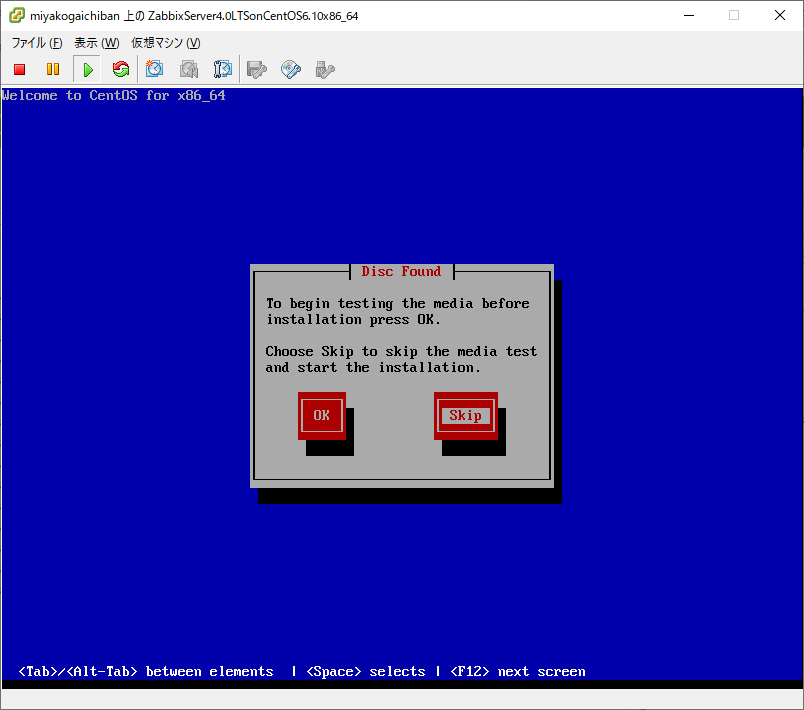Close the virtual machine console window
The image size is (804, 710).
pyautogui.click(x=780, y=15)
